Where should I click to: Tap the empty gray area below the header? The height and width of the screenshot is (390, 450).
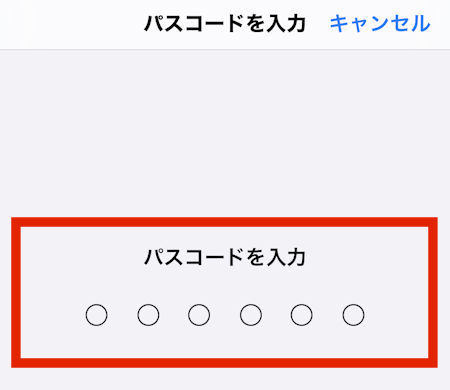[x=225, y=133]
